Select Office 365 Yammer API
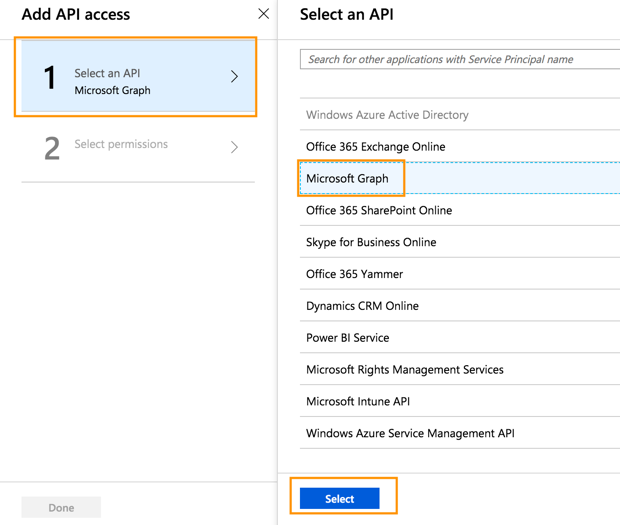This screenshot has height=525, width=620. click(x=354, y=274)
